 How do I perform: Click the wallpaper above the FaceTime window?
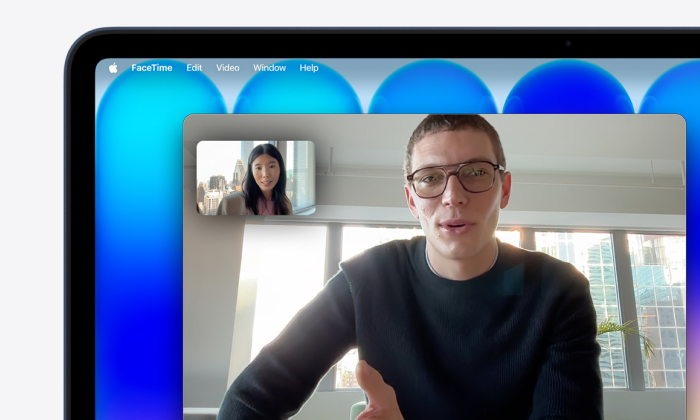click(x=430, y=95)
